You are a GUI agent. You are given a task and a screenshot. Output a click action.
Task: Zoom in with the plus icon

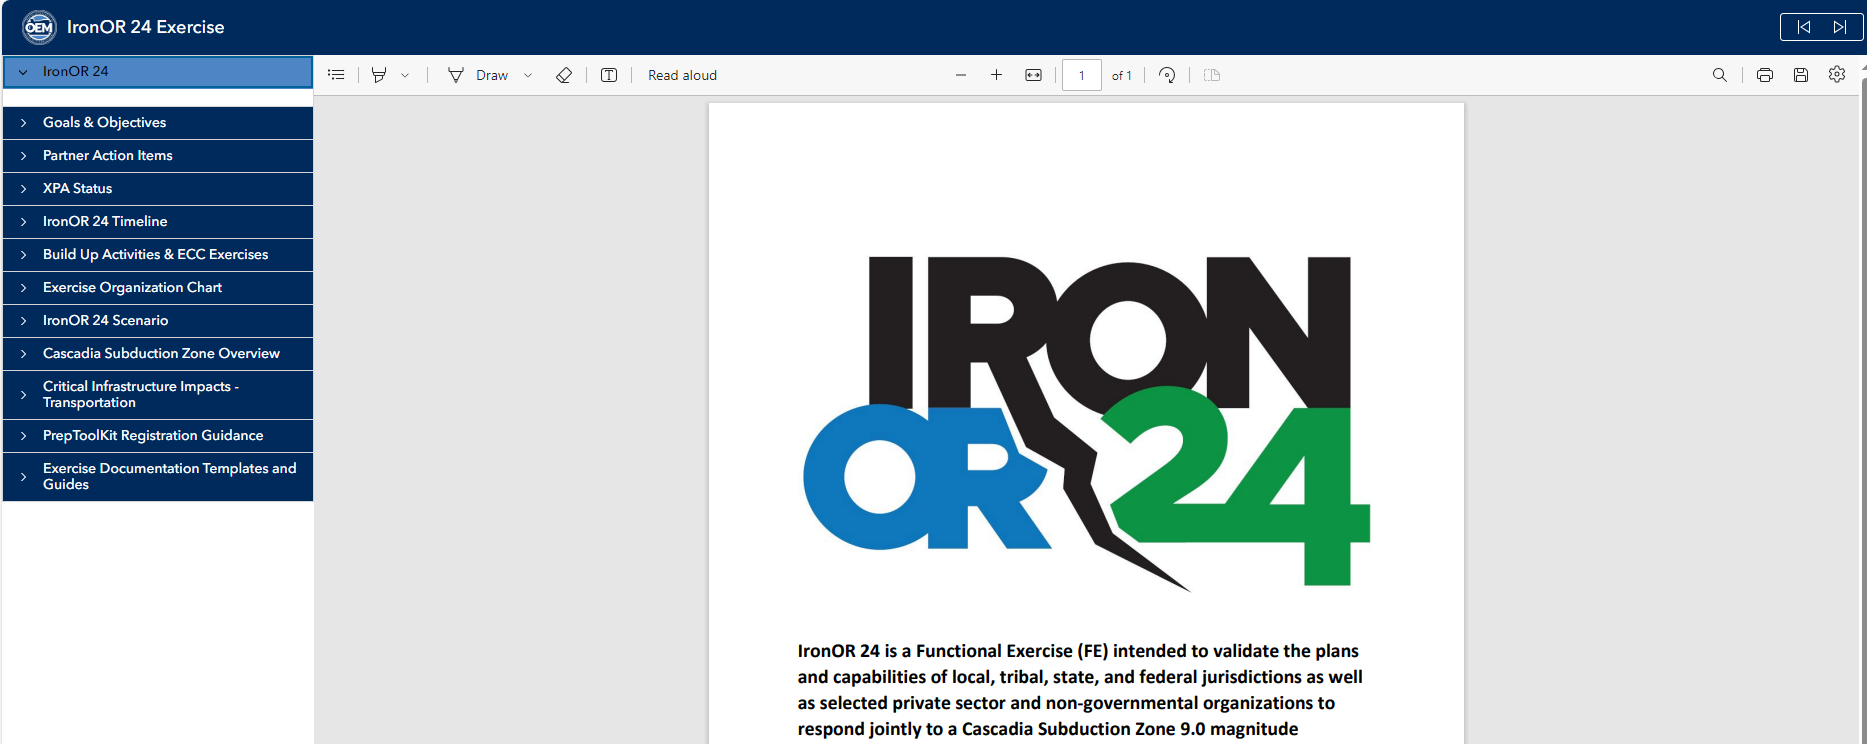(x=996, y=75)
